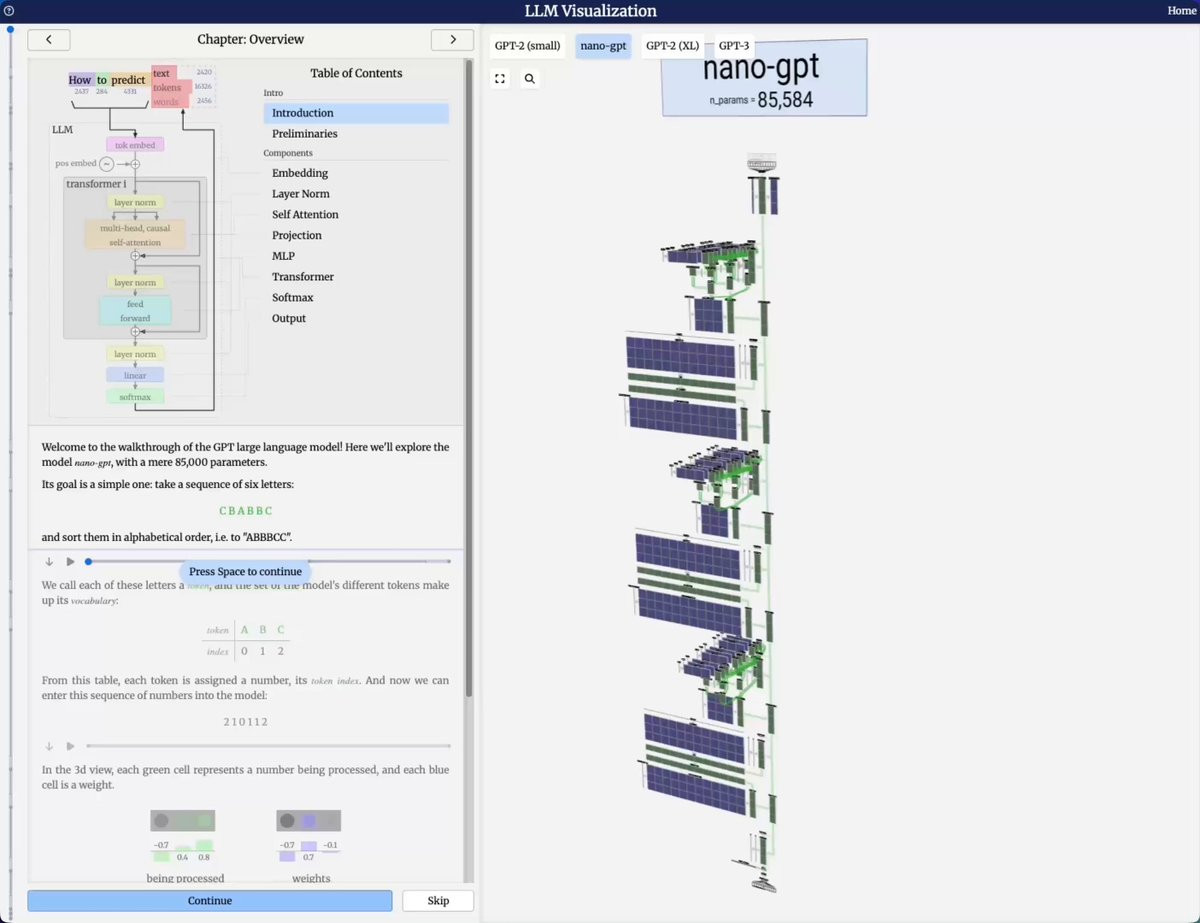Click the tok embed block in the diagram
Viewport: 1200px width, 923px height.
tap(135, 145)
